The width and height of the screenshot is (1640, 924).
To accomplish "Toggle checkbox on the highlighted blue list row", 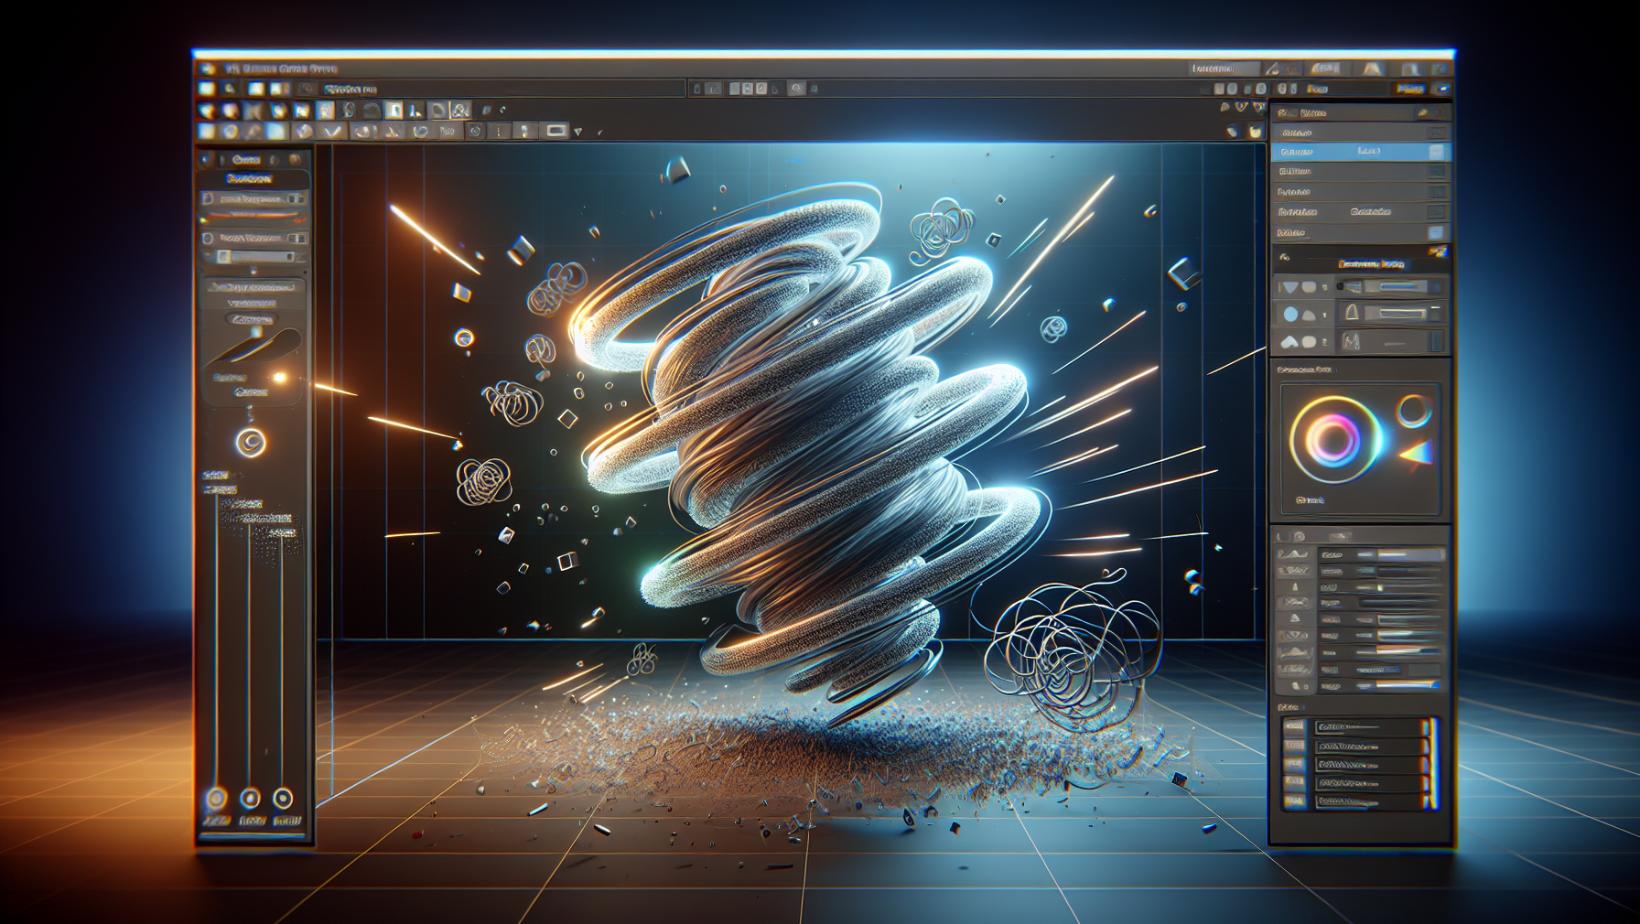I will (1436, 152).
